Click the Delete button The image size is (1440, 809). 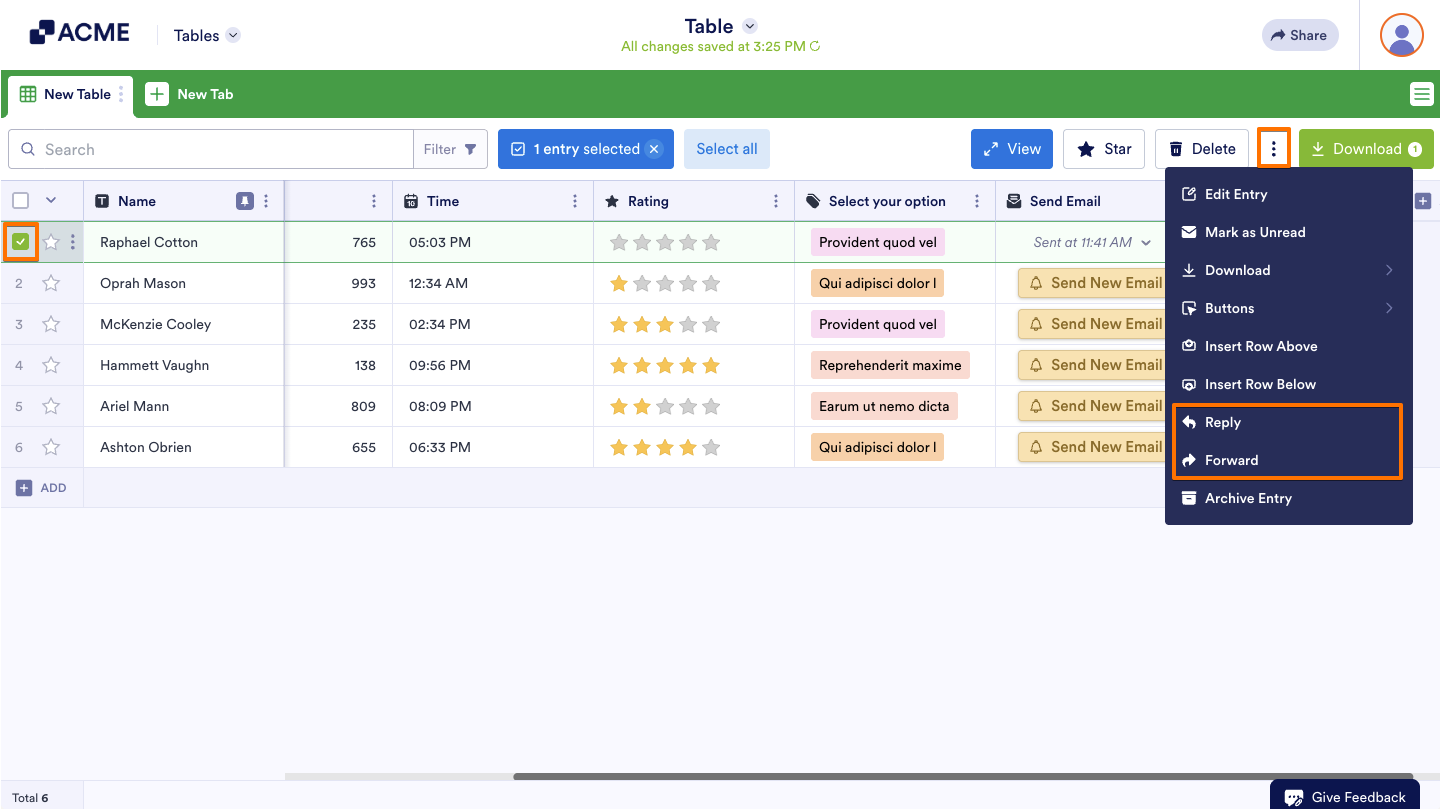point(1202,149)
